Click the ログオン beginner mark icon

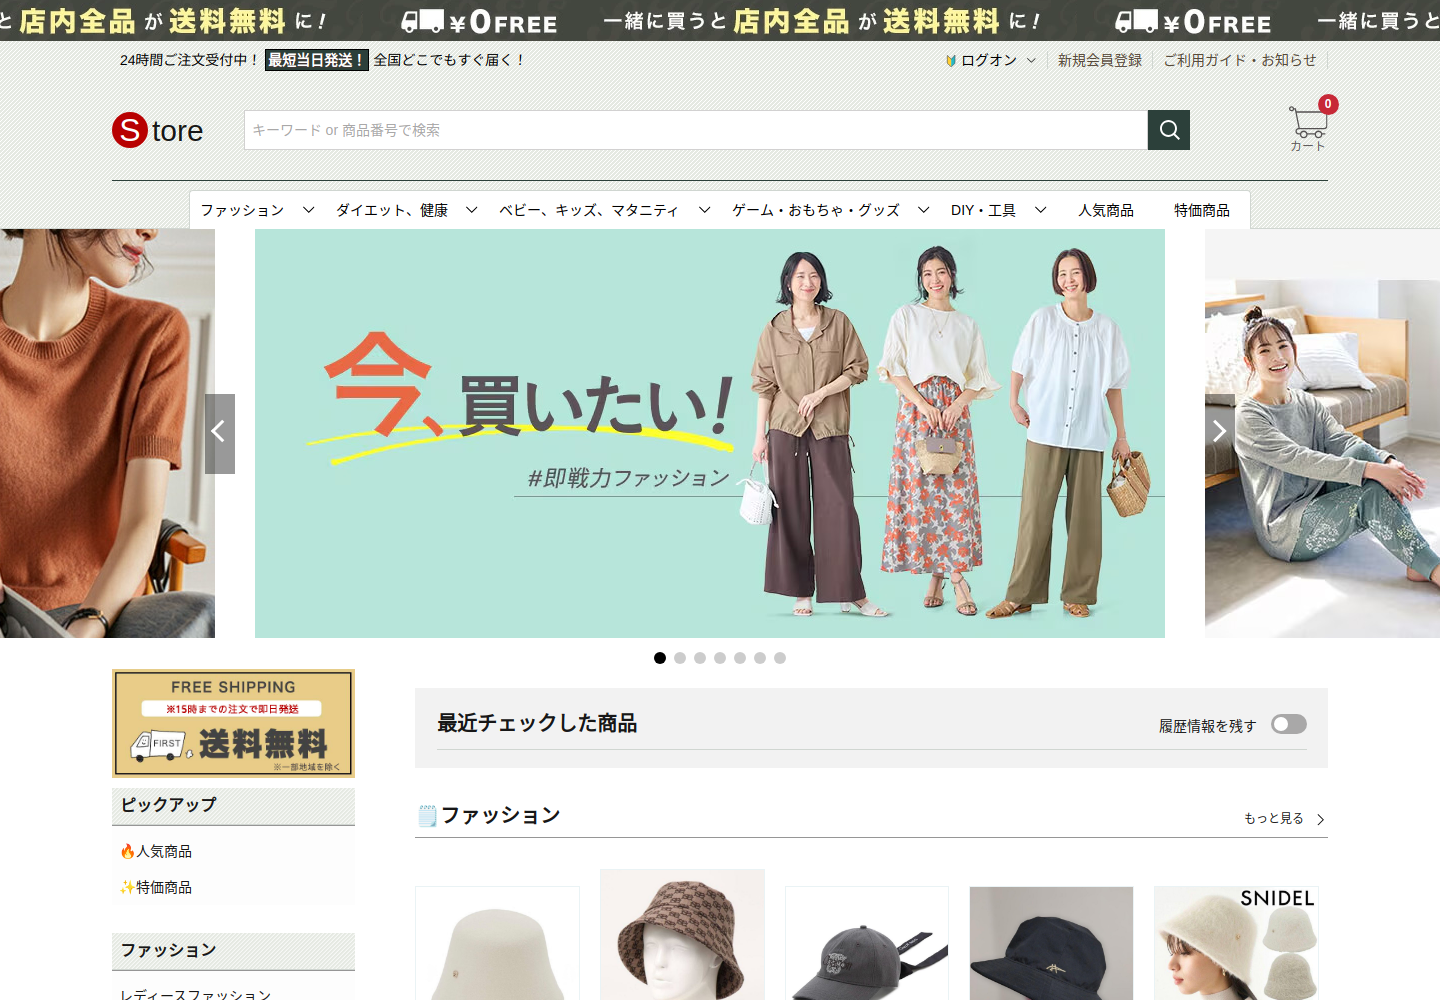951,61
